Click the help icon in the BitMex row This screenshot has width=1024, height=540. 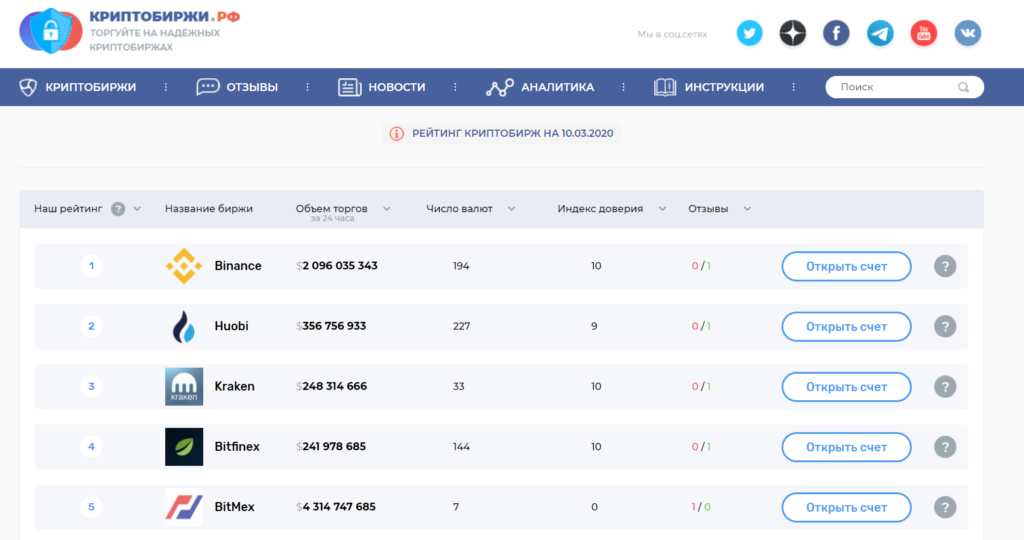point(945,507)
